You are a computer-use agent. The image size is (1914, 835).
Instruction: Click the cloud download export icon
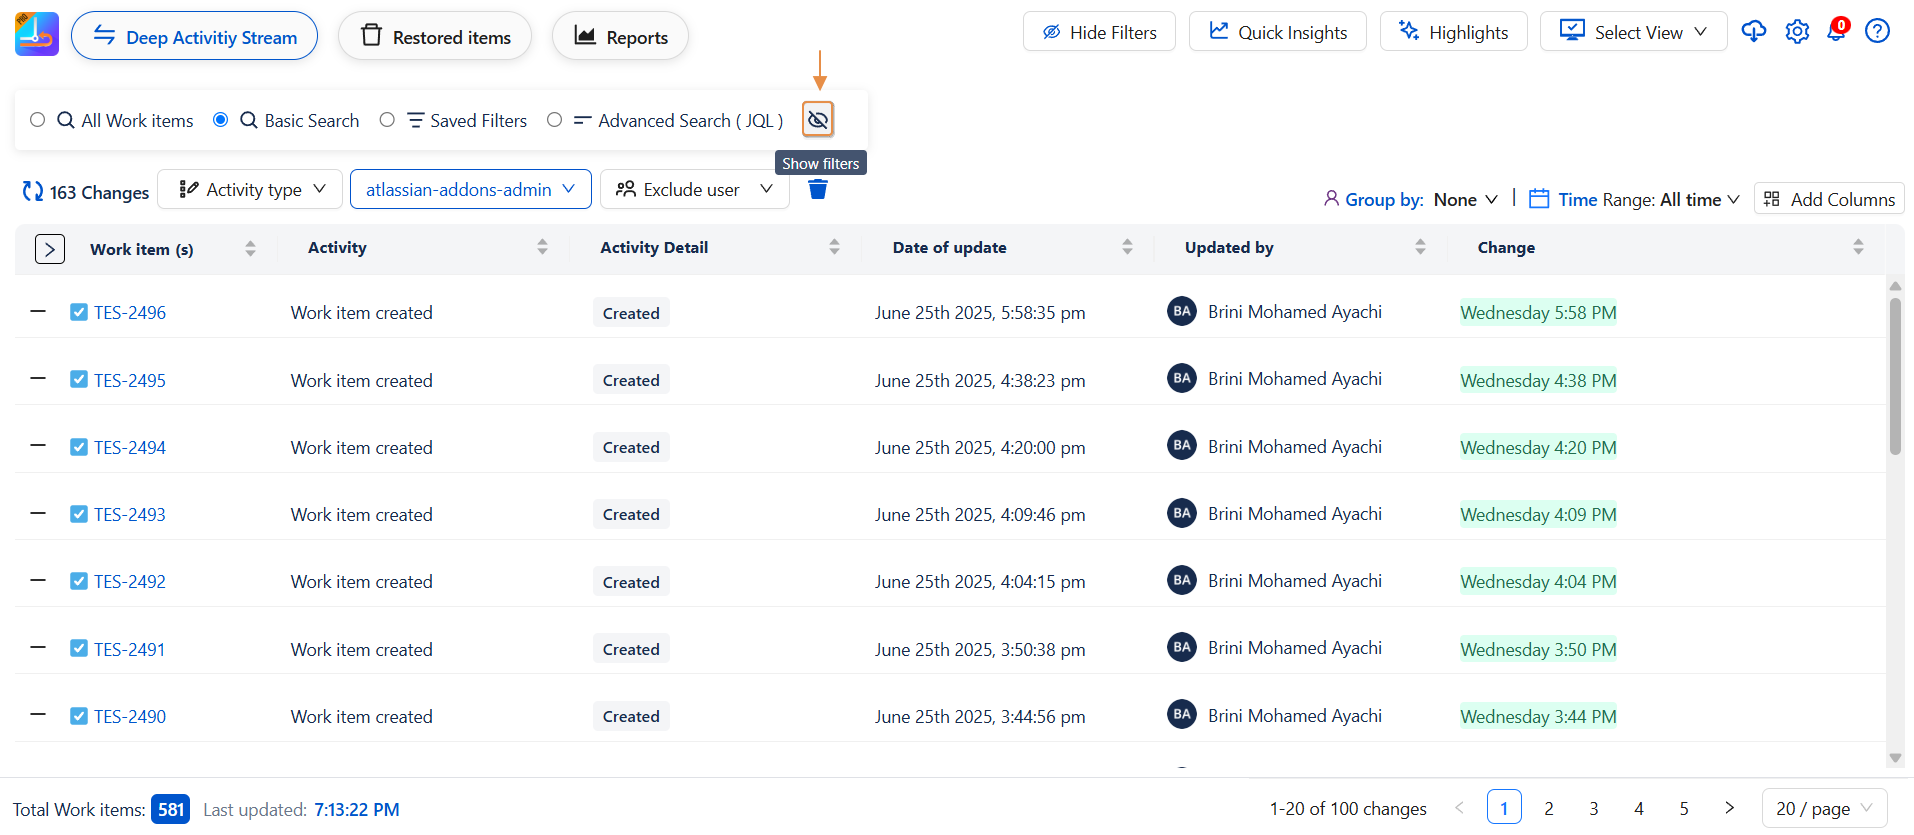(x=1753, y=32)
